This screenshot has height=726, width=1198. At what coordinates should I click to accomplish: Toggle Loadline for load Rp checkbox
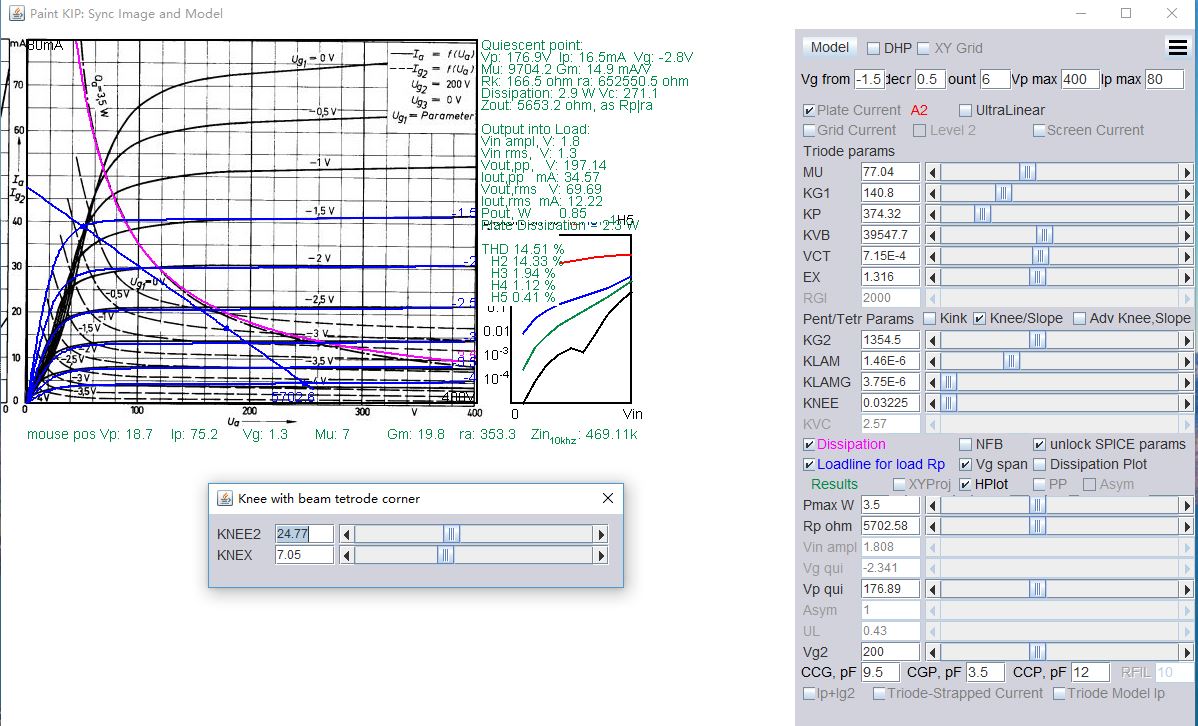809,464
